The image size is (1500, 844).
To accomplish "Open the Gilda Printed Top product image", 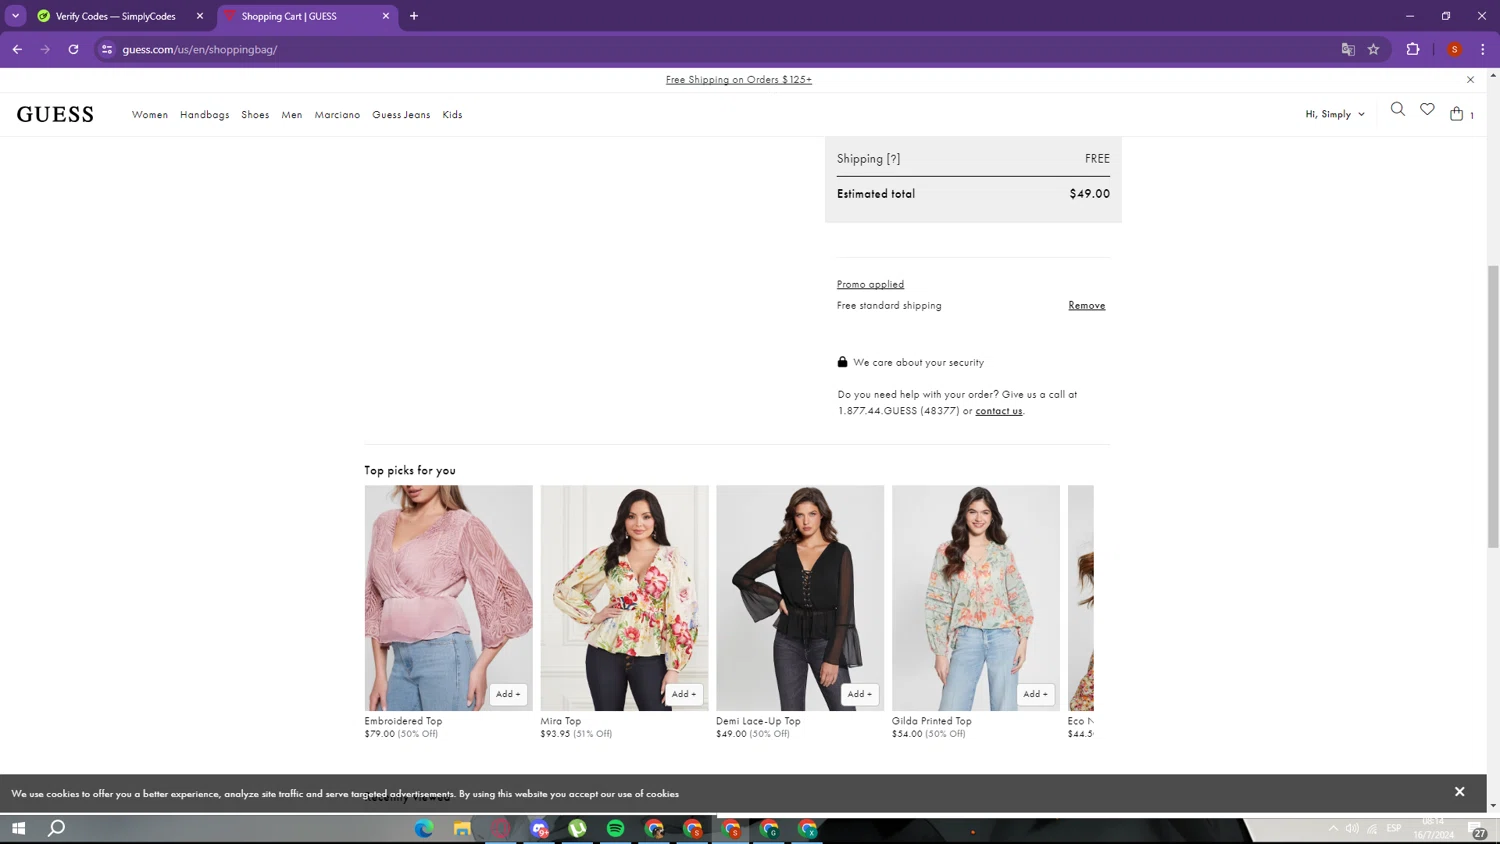I will 976,598.
